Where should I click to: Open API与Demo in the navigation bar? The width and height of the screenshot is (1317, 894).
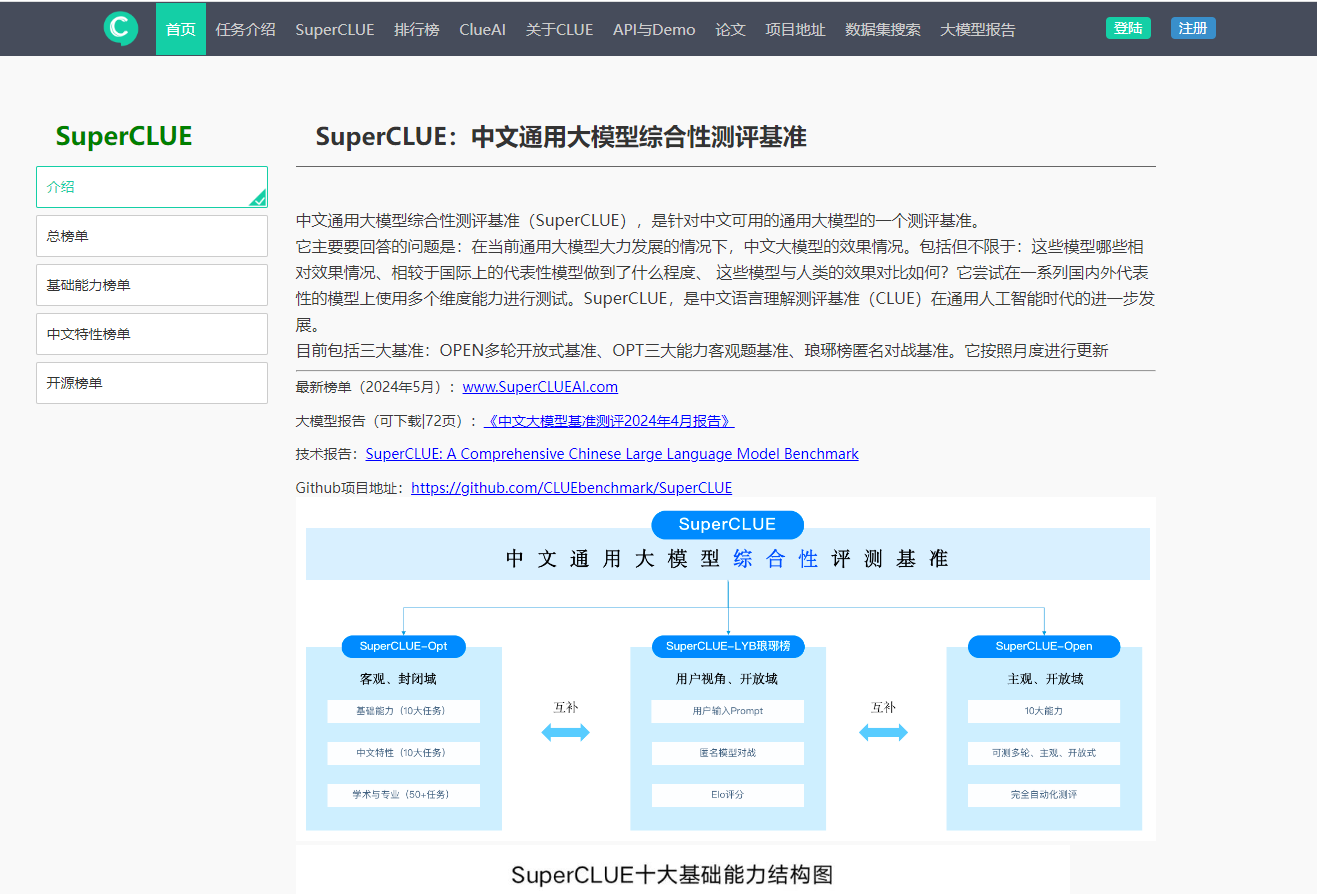tap(654, 29)
